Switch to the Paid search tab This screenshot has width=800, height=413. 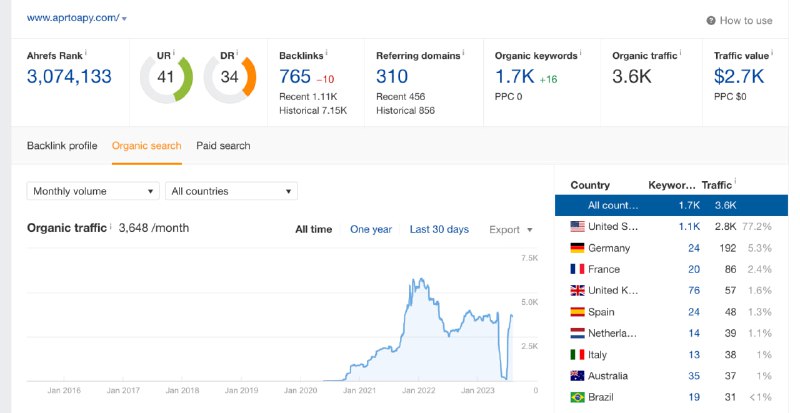point(223,145)
